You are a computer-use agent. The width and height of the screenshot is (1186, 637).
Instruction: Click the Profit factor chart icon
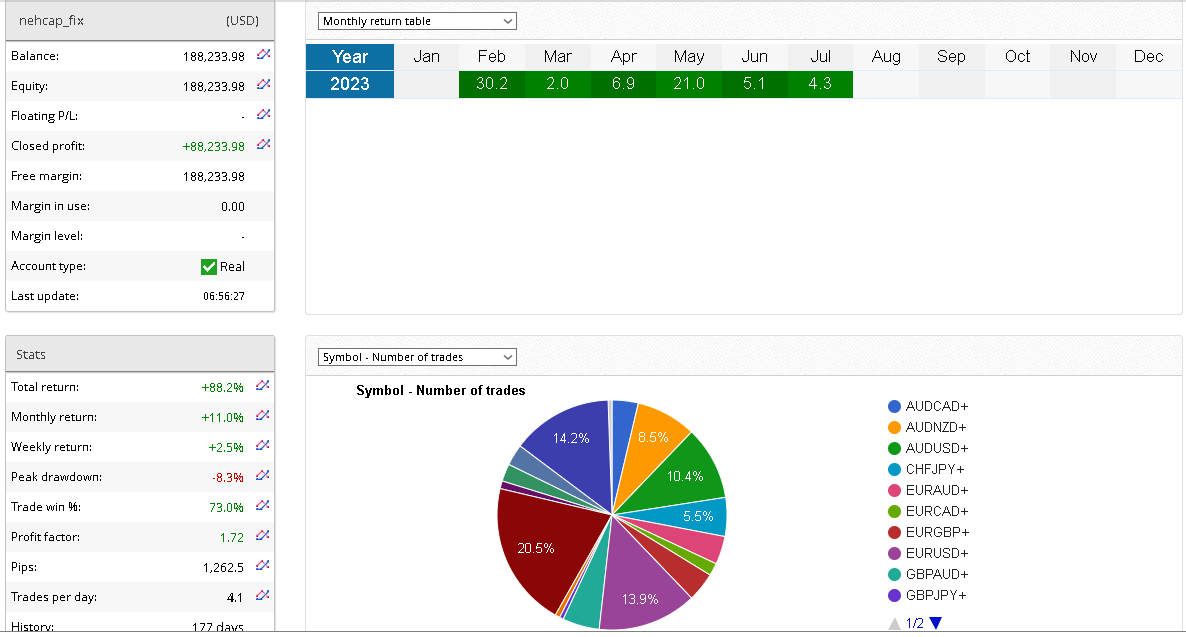click(x=264, y=536)
